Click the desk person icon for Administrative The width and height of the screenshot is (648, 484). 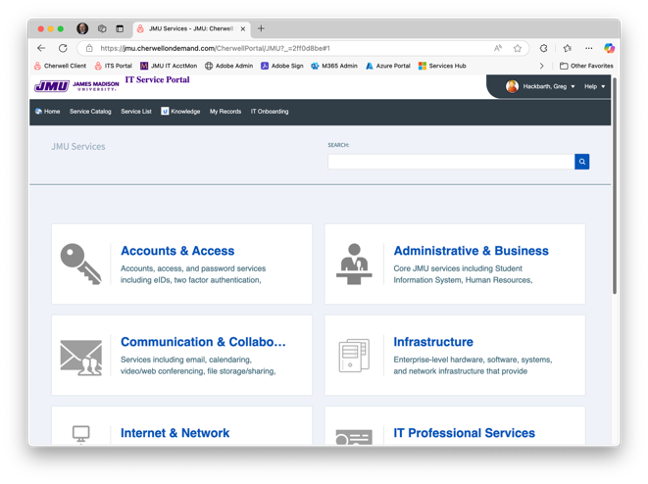354,264
